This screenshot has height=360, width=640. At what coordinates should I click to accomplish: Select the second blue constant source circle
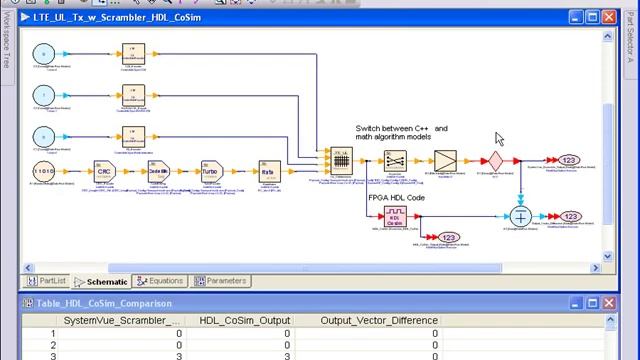44,96
